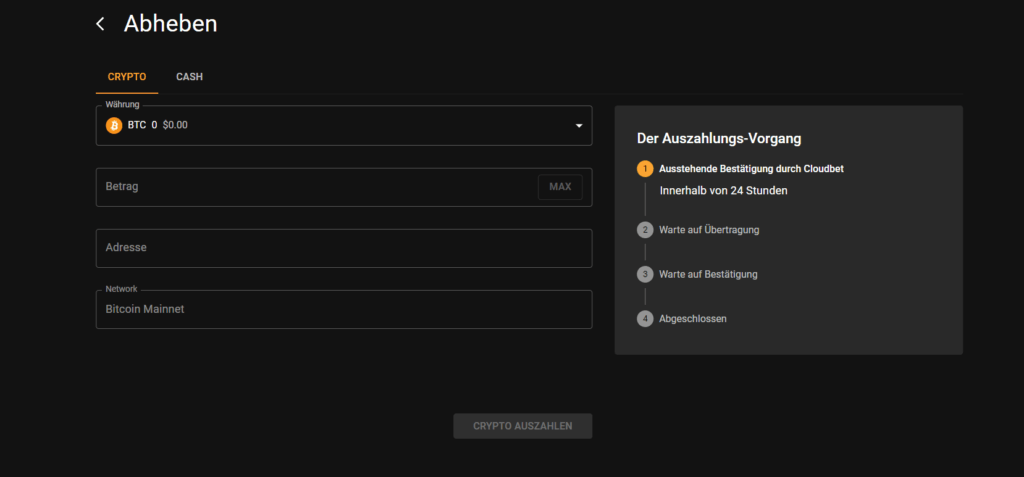1024x477 pixels.
Task: Select step 3 circle Warte auf Bestätigung
Action: [645, 274]
